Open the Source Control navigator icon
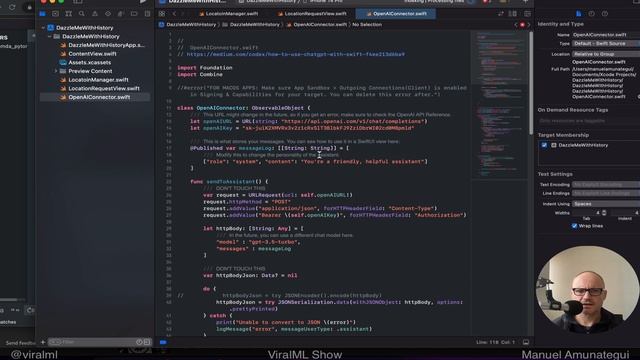 coord(56,14)
